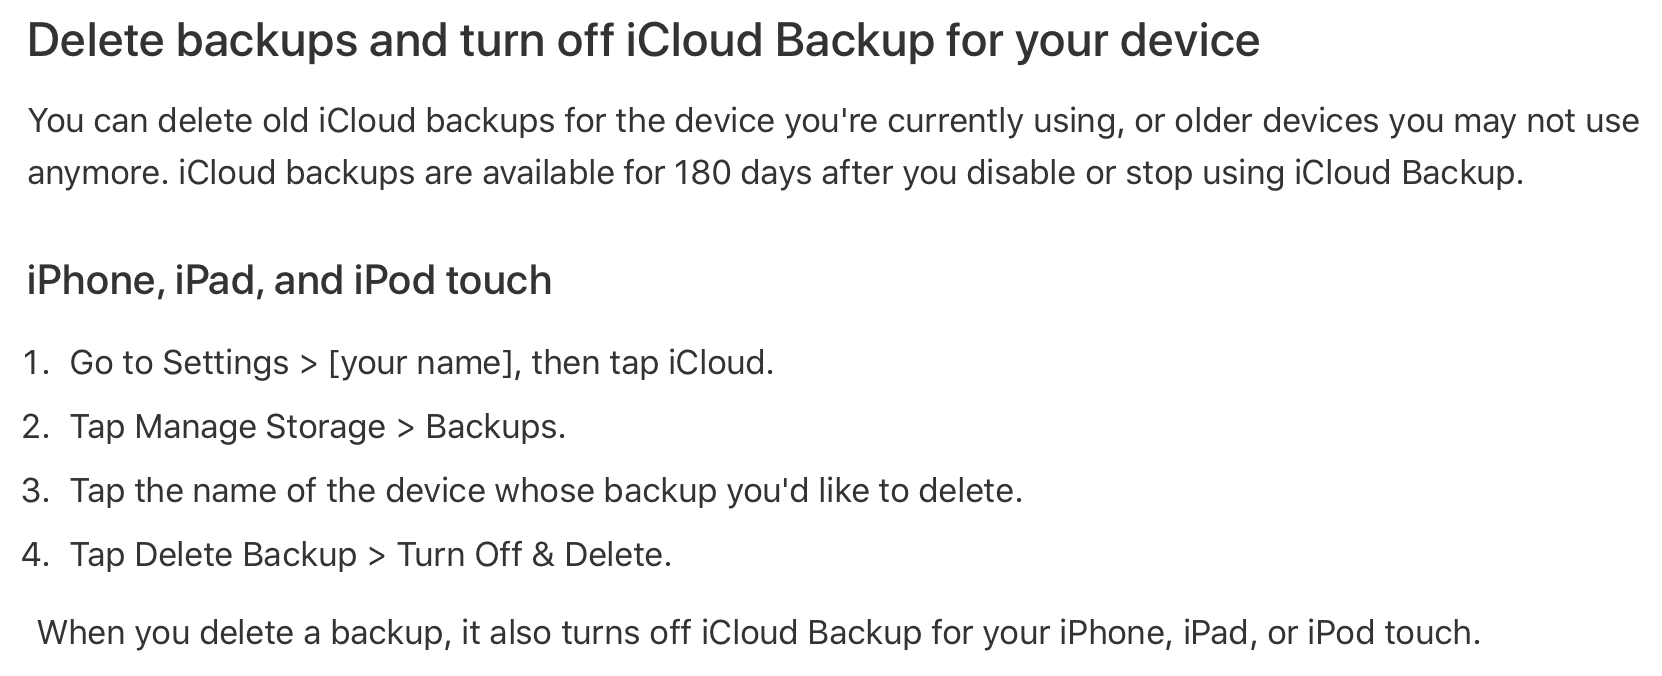Click the step 'Tap the name of the device'
This screenshot has height=676, width=1662.
click(x=546, y=491)
